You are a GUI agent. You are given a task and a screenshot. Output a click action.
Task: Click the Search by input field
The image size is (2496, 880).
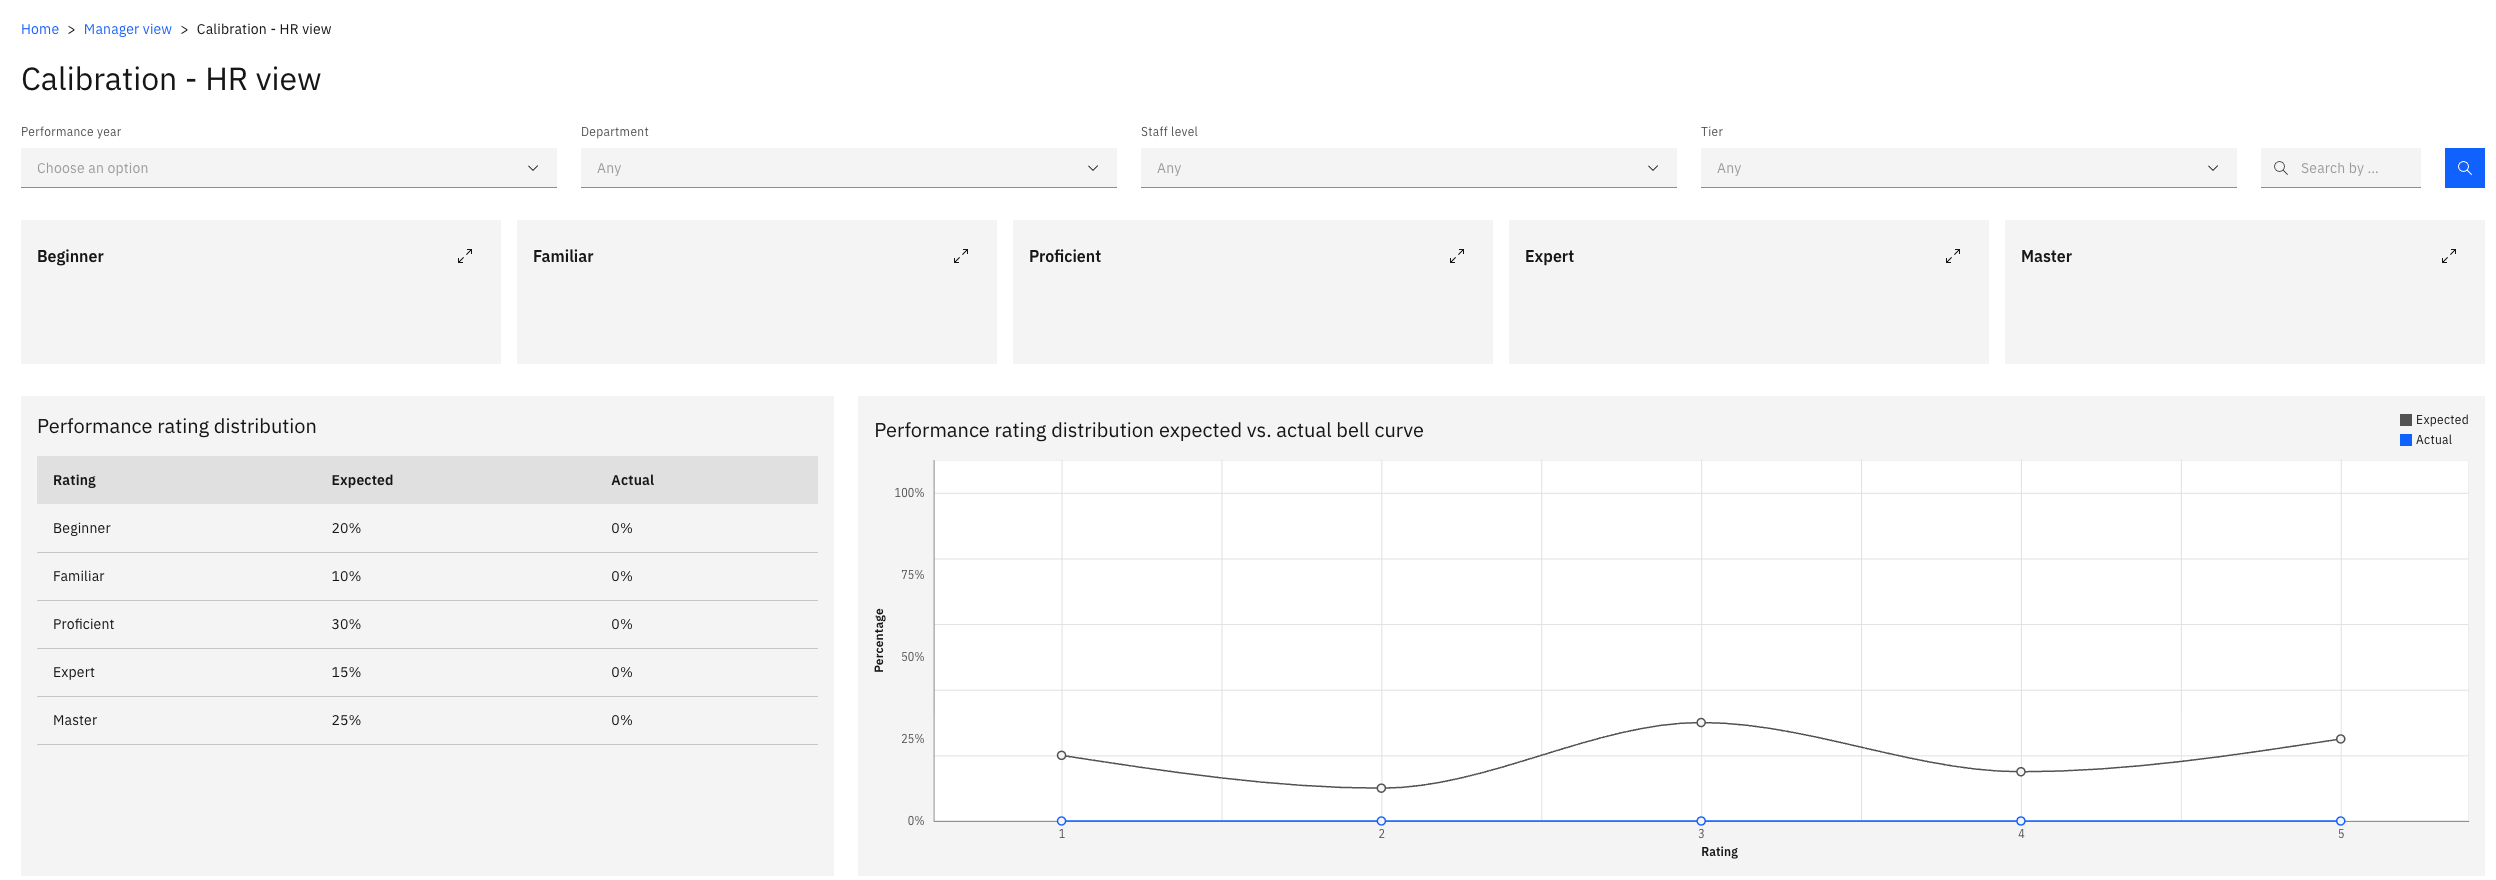2341,168
